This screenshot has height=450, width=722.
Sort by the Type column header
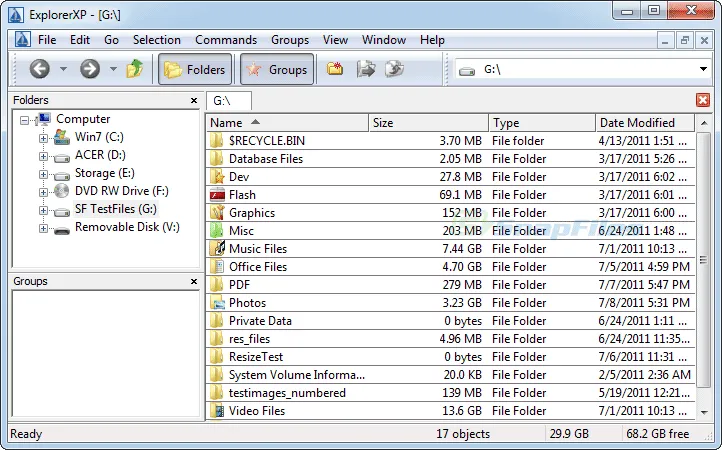pyautogui.click(x=542, y=123)
